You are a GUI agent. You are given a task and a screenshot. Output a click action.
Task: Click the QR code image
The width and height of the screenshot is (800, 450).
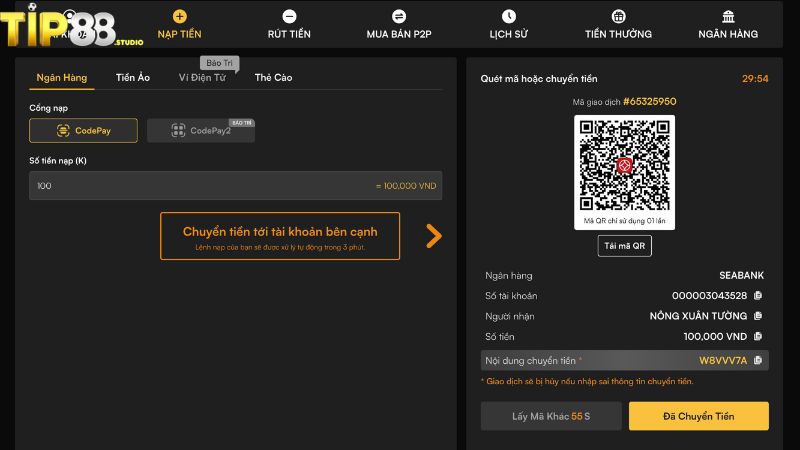pos(624,165)
